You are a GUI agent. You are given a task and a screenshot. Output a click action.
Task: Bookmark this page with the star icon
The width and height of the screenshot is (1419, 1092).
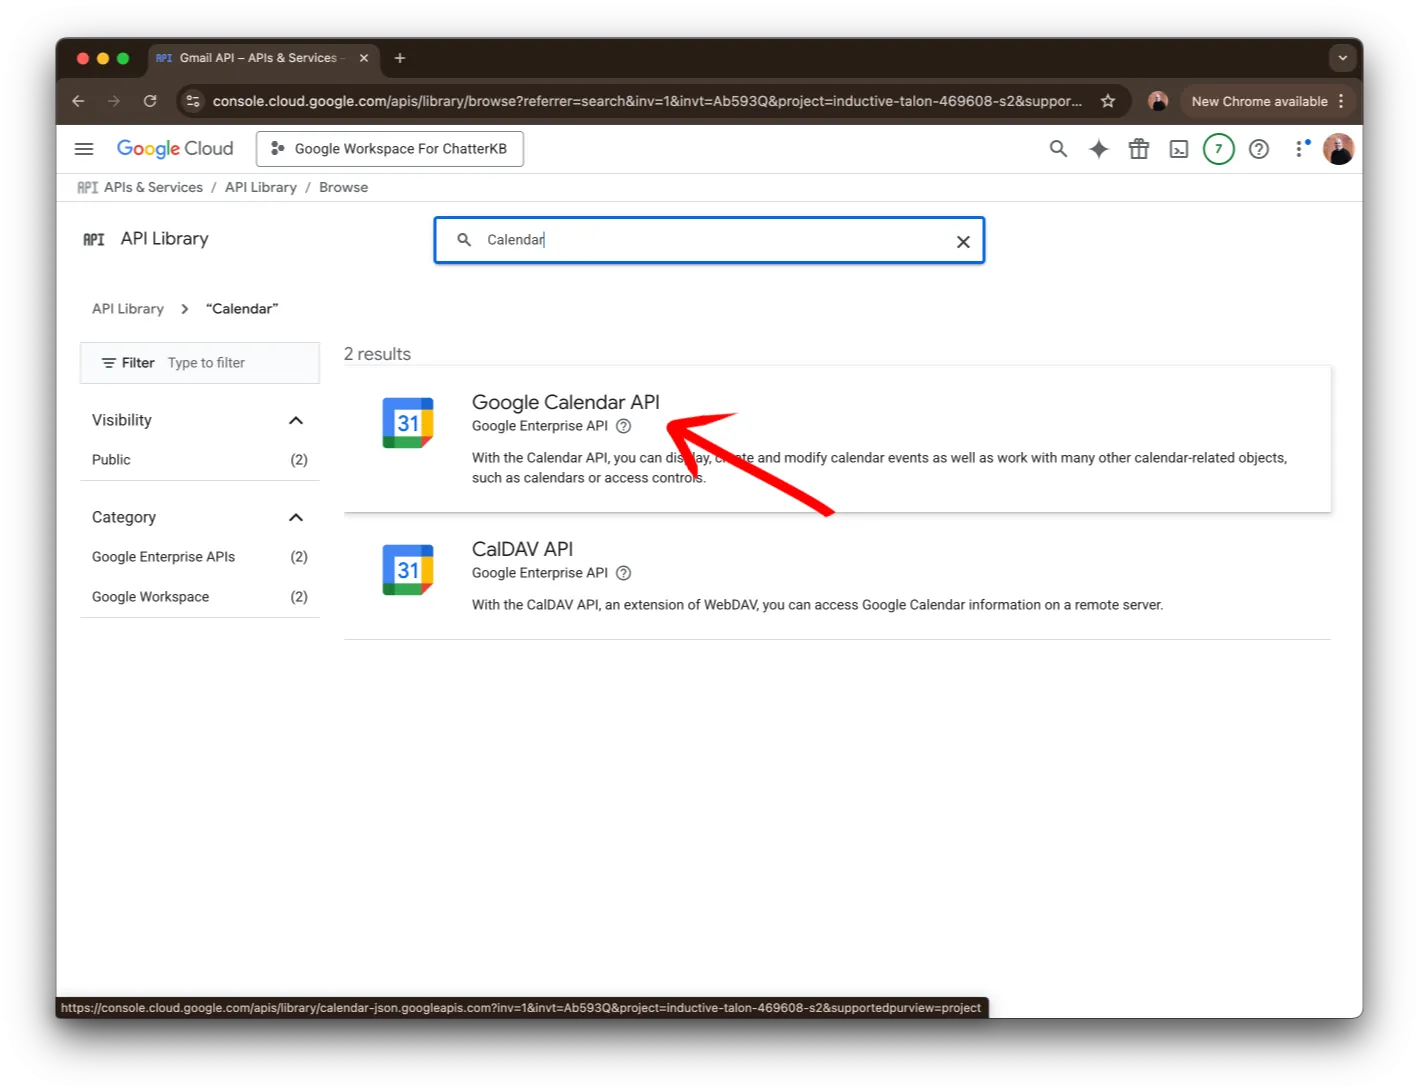tap(1108, 101)
